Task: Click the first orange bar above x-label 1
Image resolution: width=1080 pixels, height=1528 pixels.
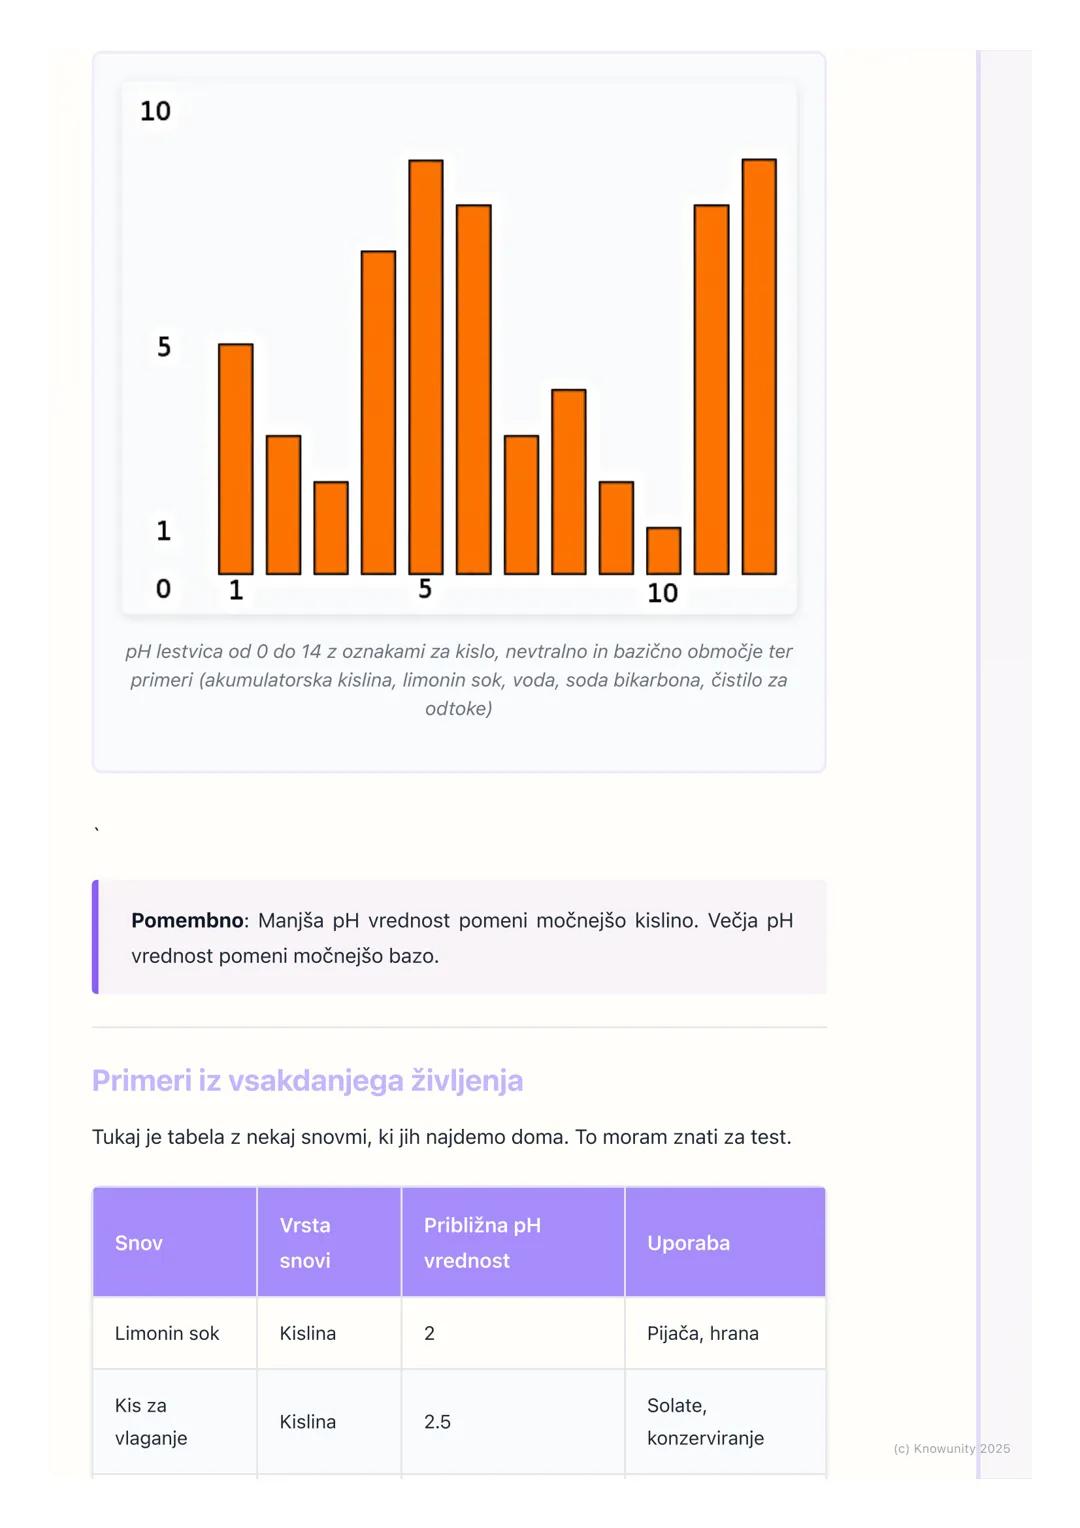Action: coord(236,459)
